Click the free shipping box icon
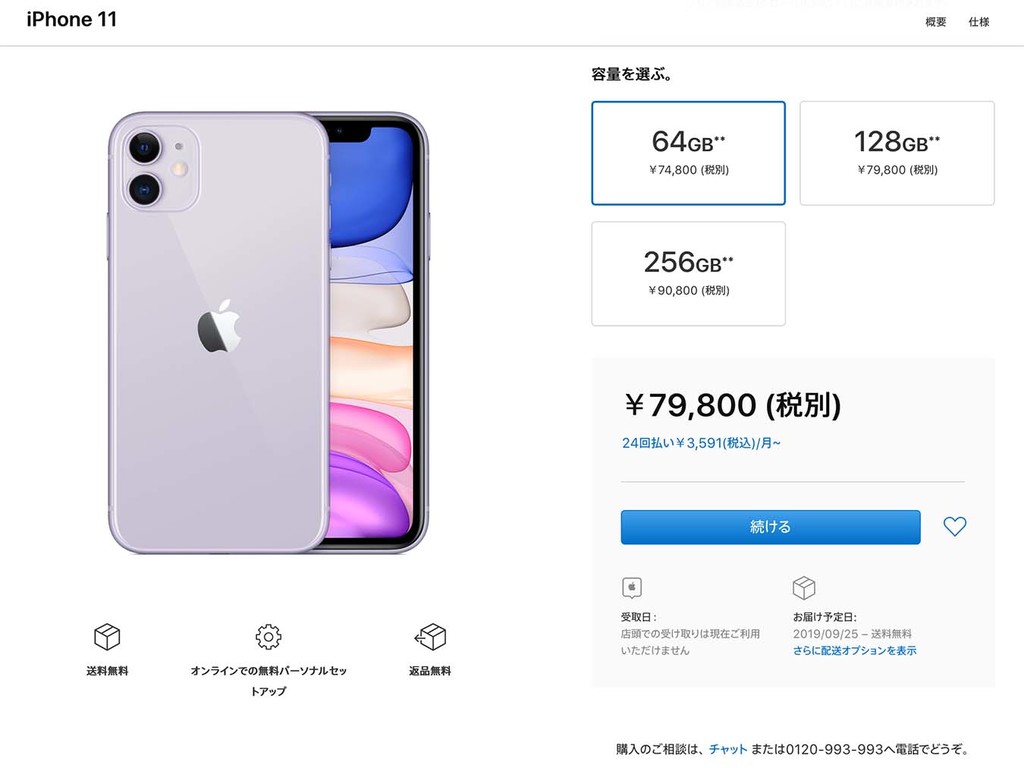The image size is (1024, 768). (x=107, y=636)
